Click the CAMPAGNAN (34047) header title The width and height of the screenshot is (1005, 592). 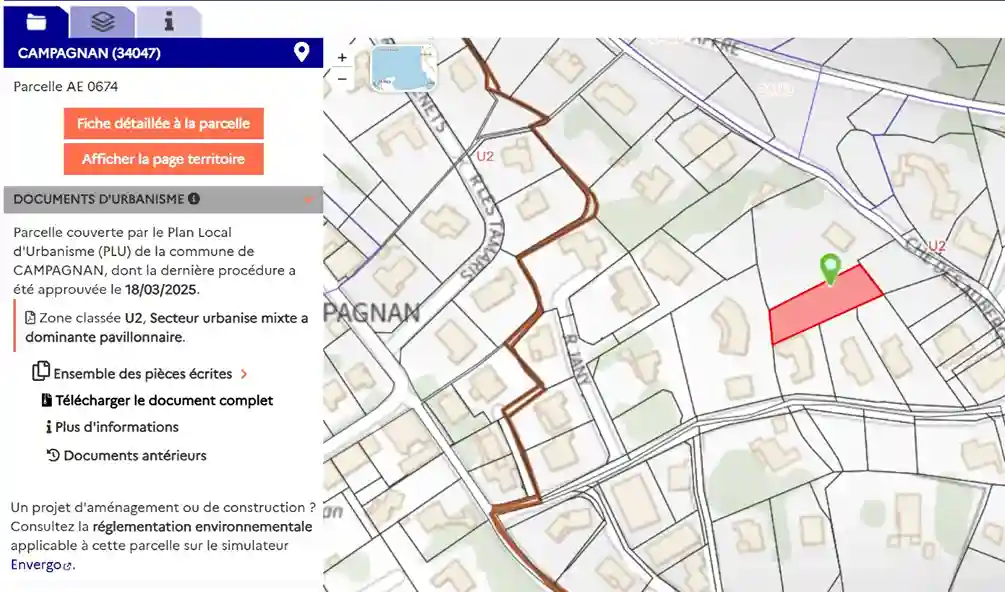89,53
